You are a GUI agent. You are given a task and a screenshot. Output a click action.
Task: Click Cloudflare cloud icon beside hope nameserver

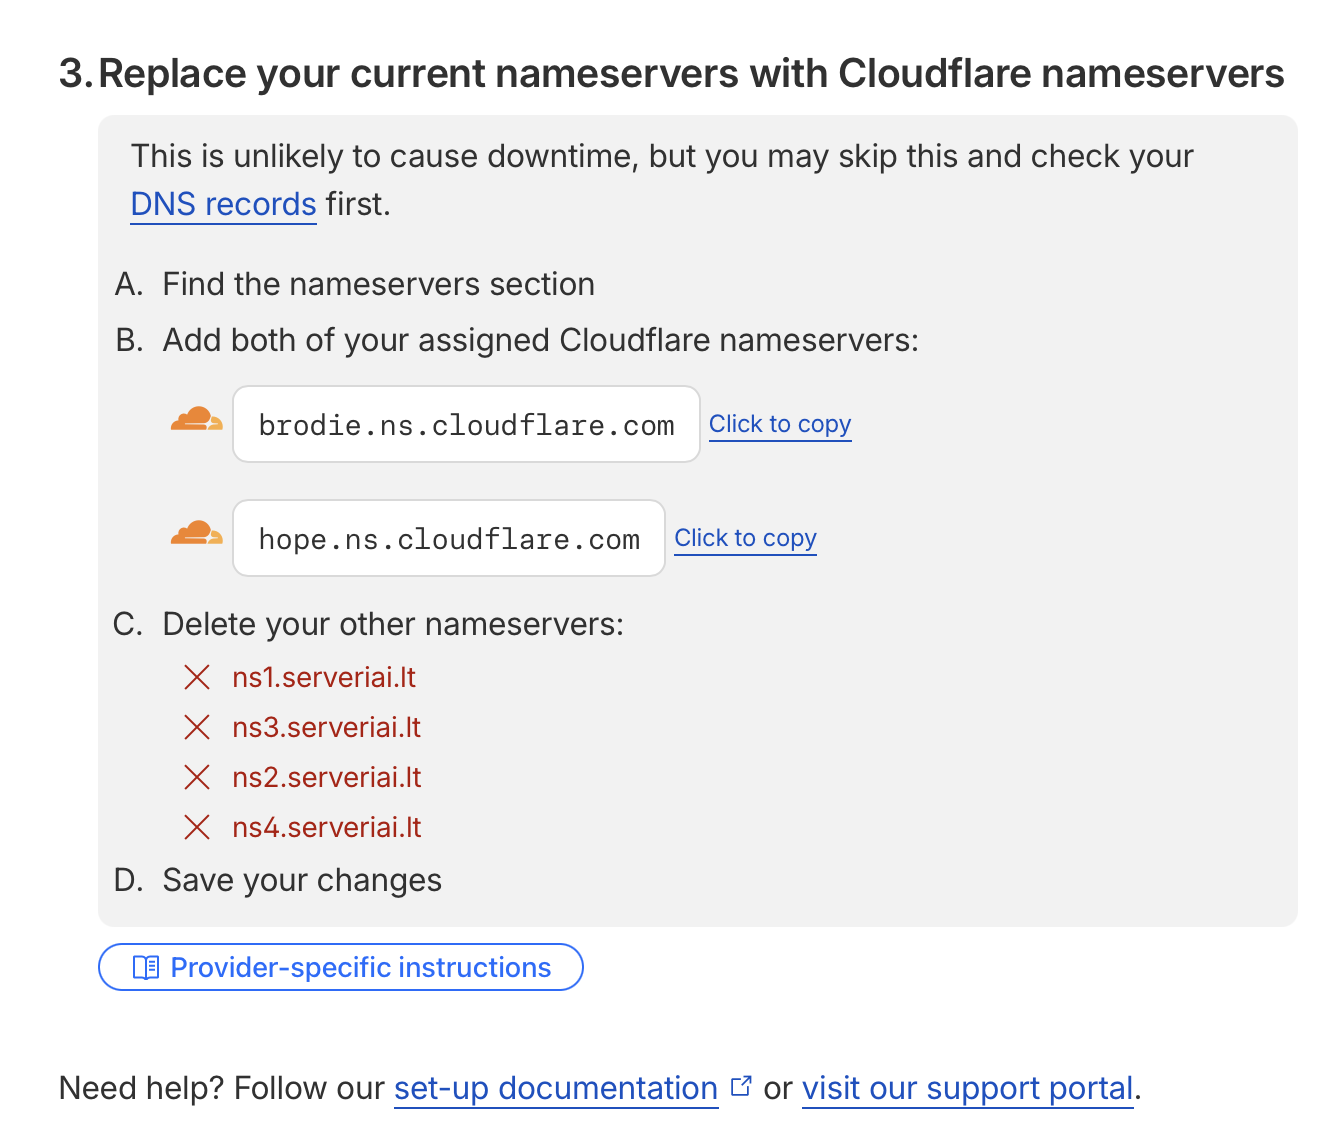coord(196,534)
